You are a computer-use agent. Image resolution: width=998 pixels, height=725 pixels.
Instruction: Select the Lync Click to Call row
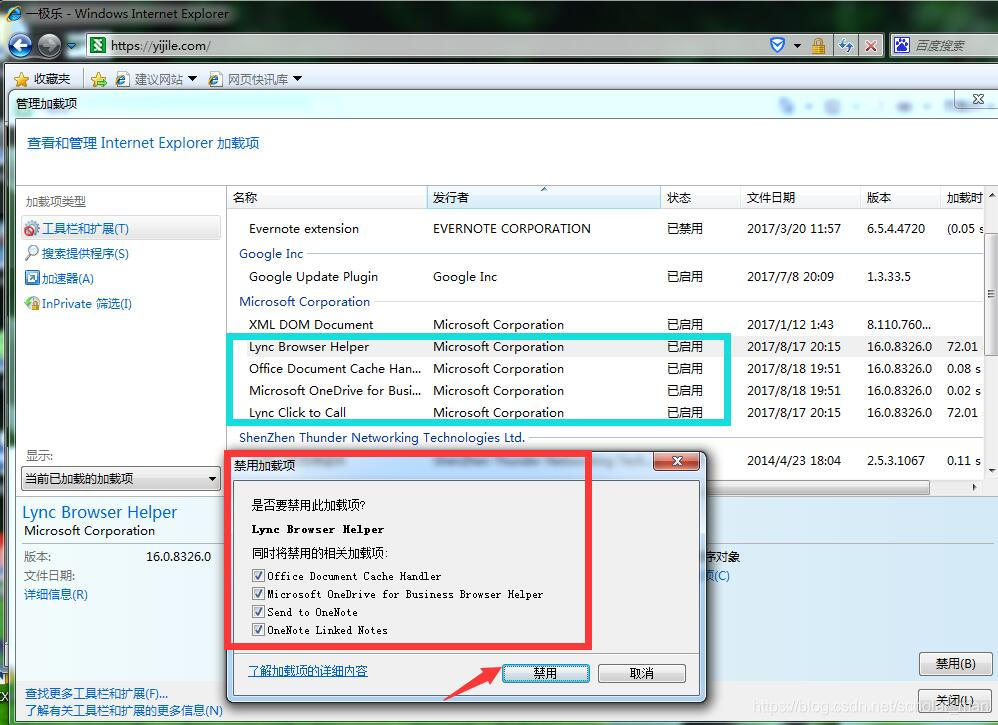605,412
